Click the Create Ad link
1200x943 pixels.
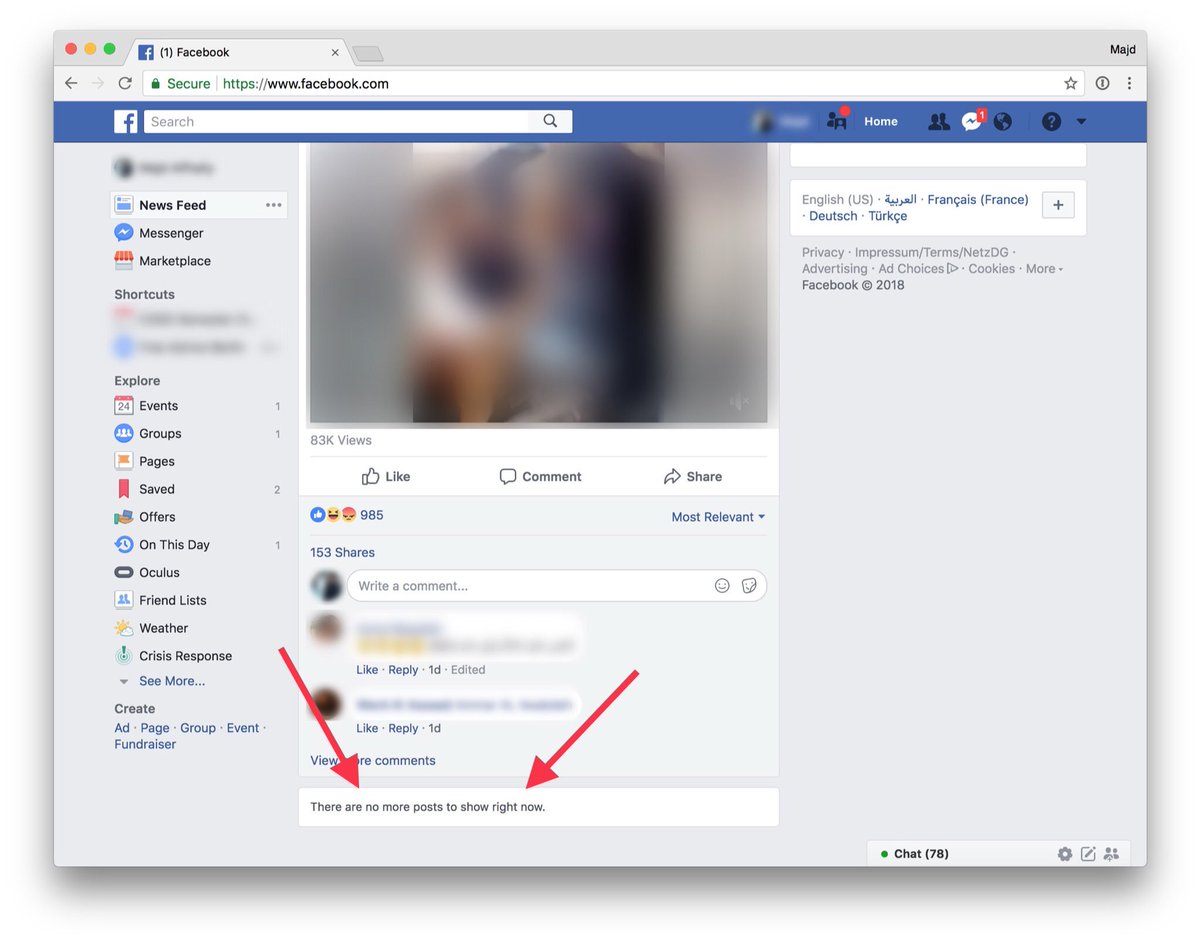(x=122, y=728)
